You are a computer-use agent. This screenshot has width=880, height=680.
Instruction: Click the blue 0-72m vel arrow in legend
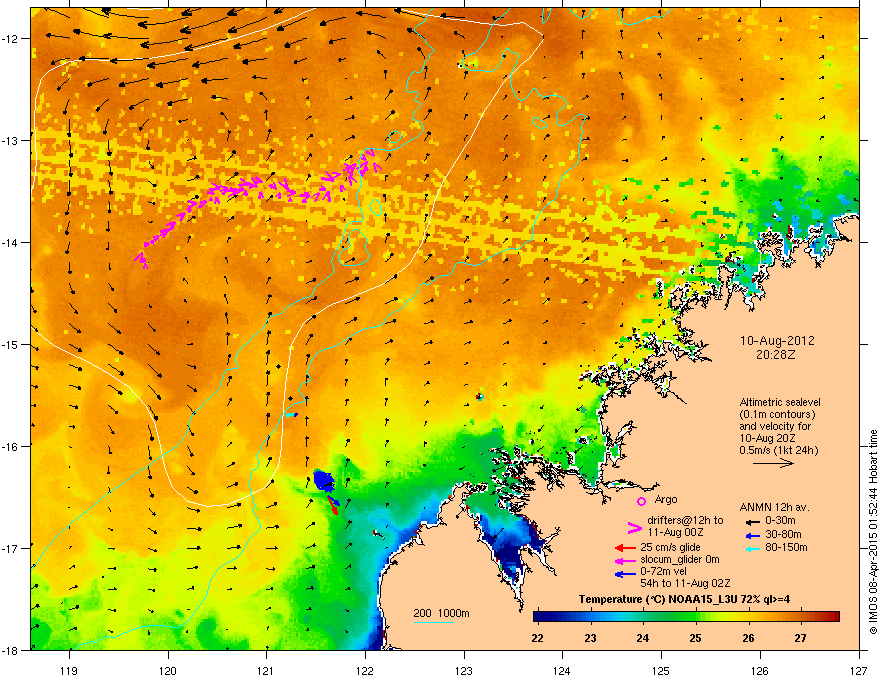(x=625, y=573)
